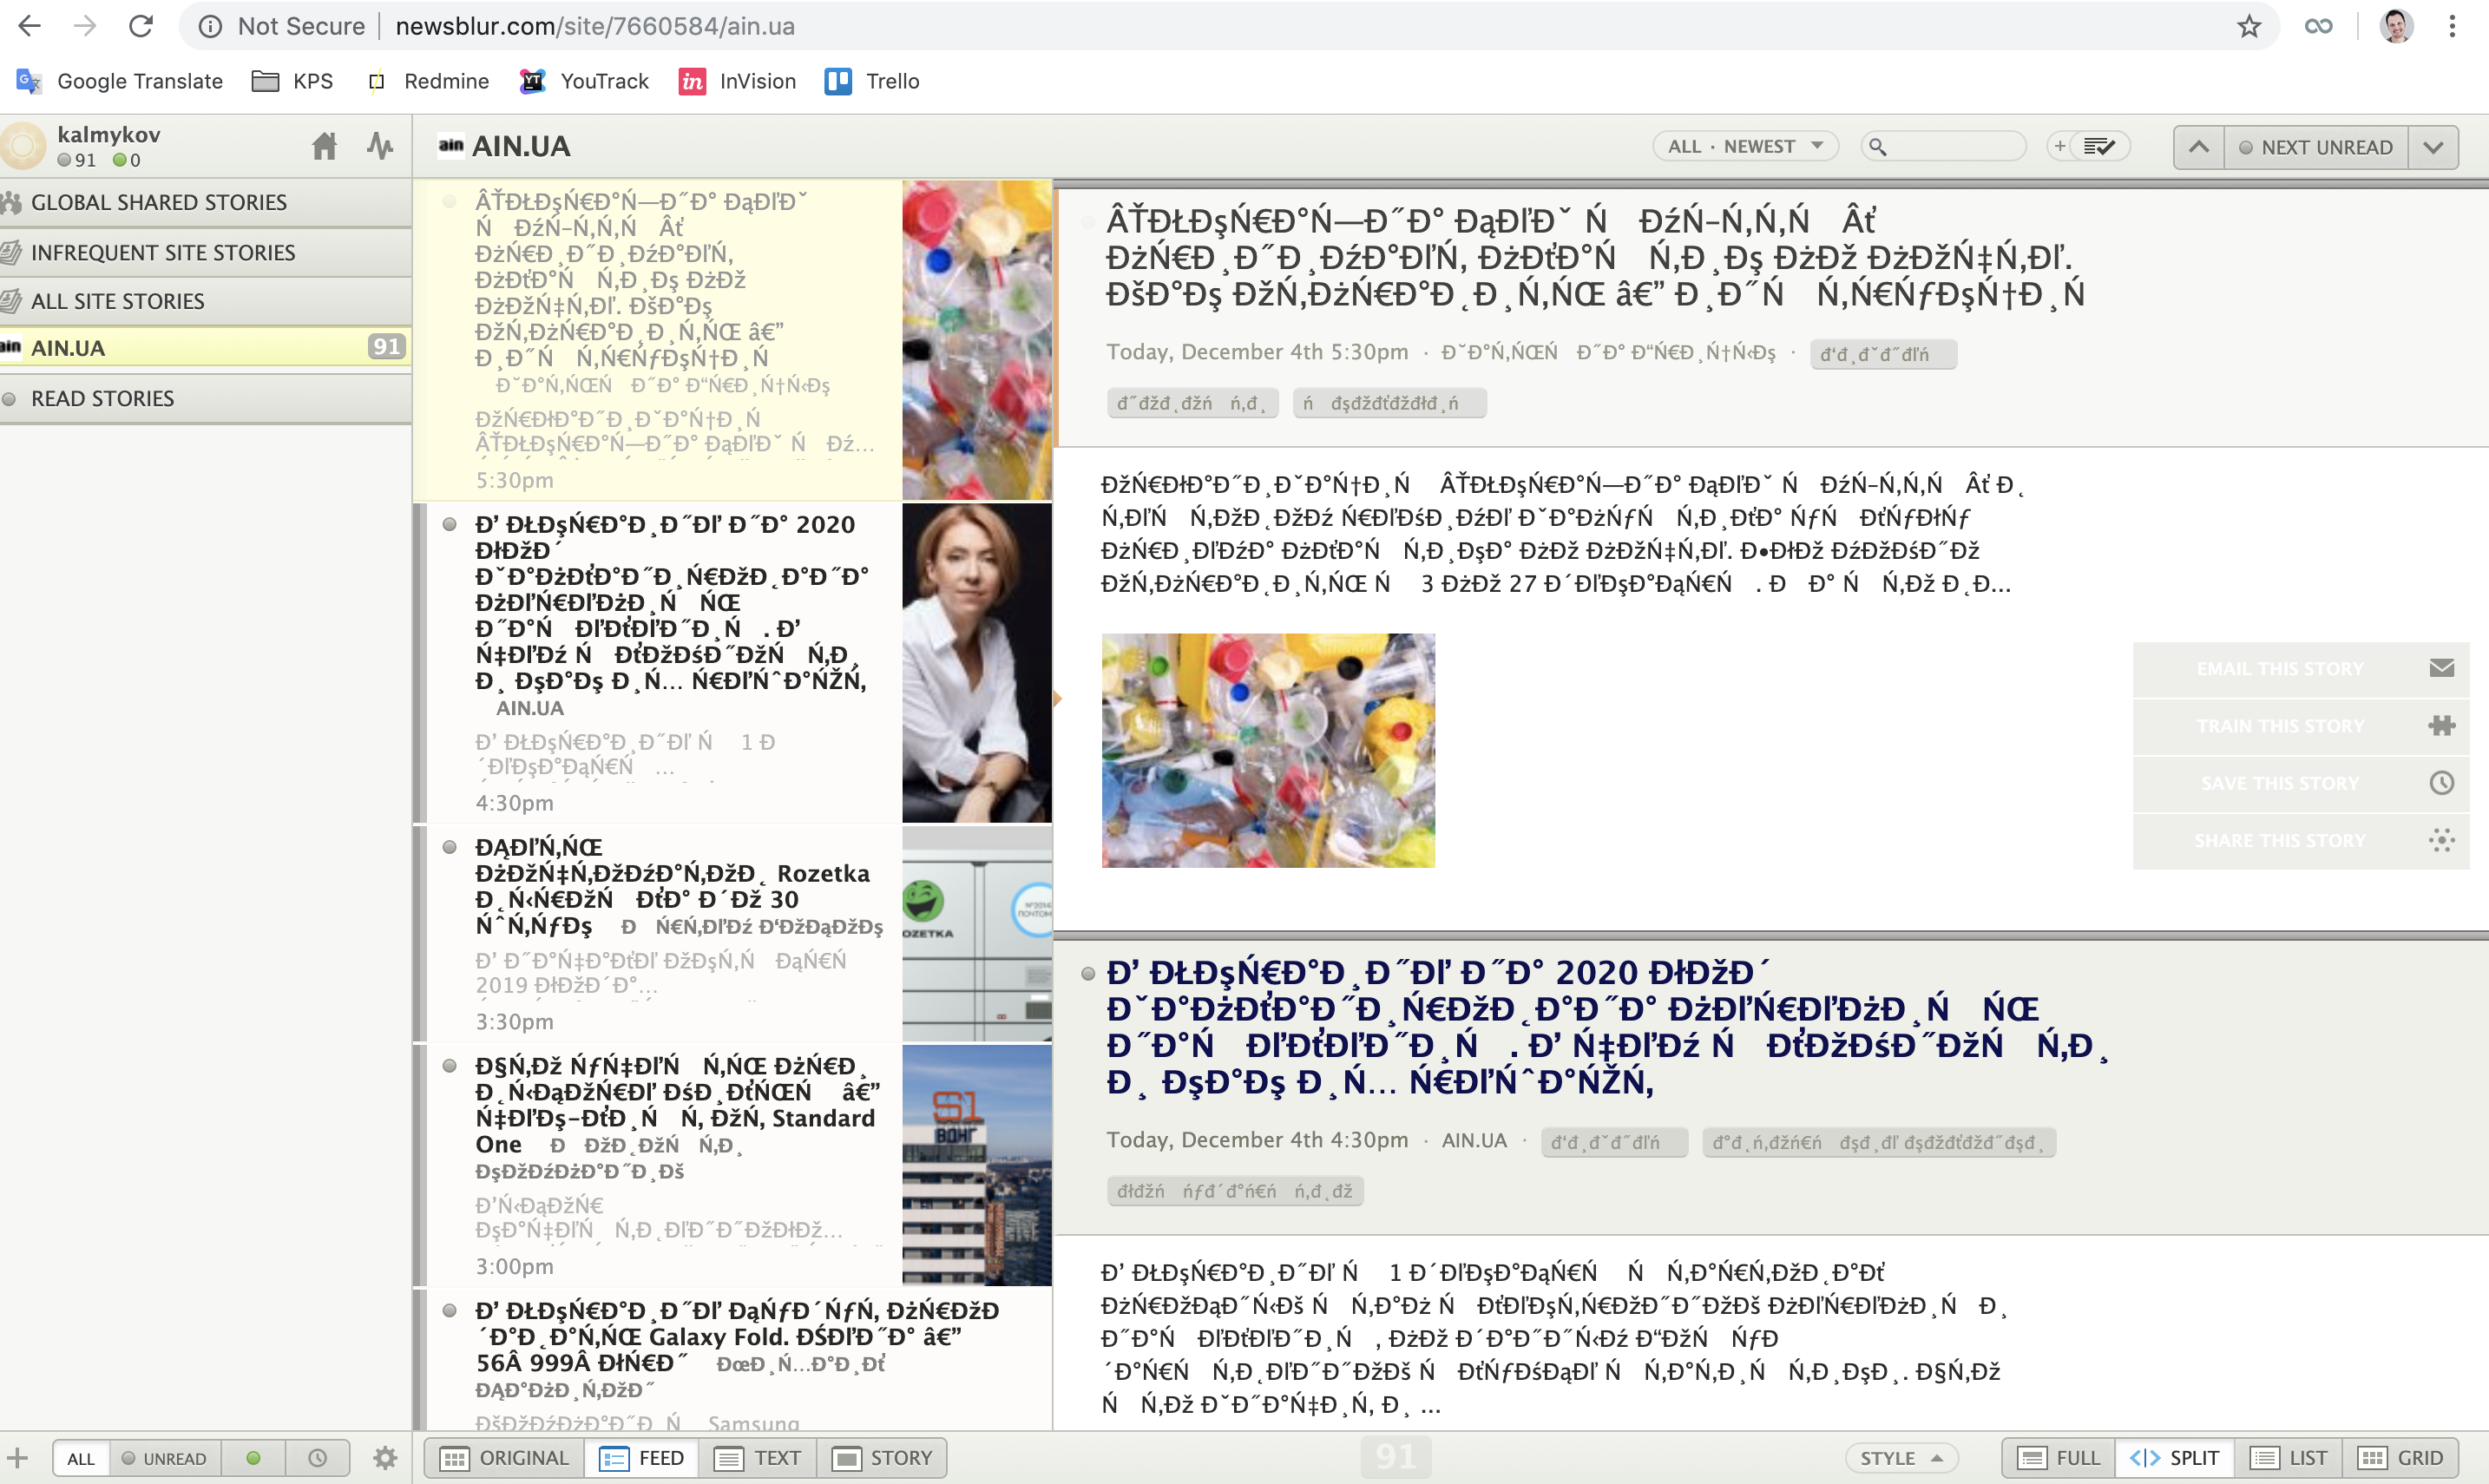Toggle unread dot of Rozetka story
This screenshot has width=2489, height=1484.
tap(449, 847)
